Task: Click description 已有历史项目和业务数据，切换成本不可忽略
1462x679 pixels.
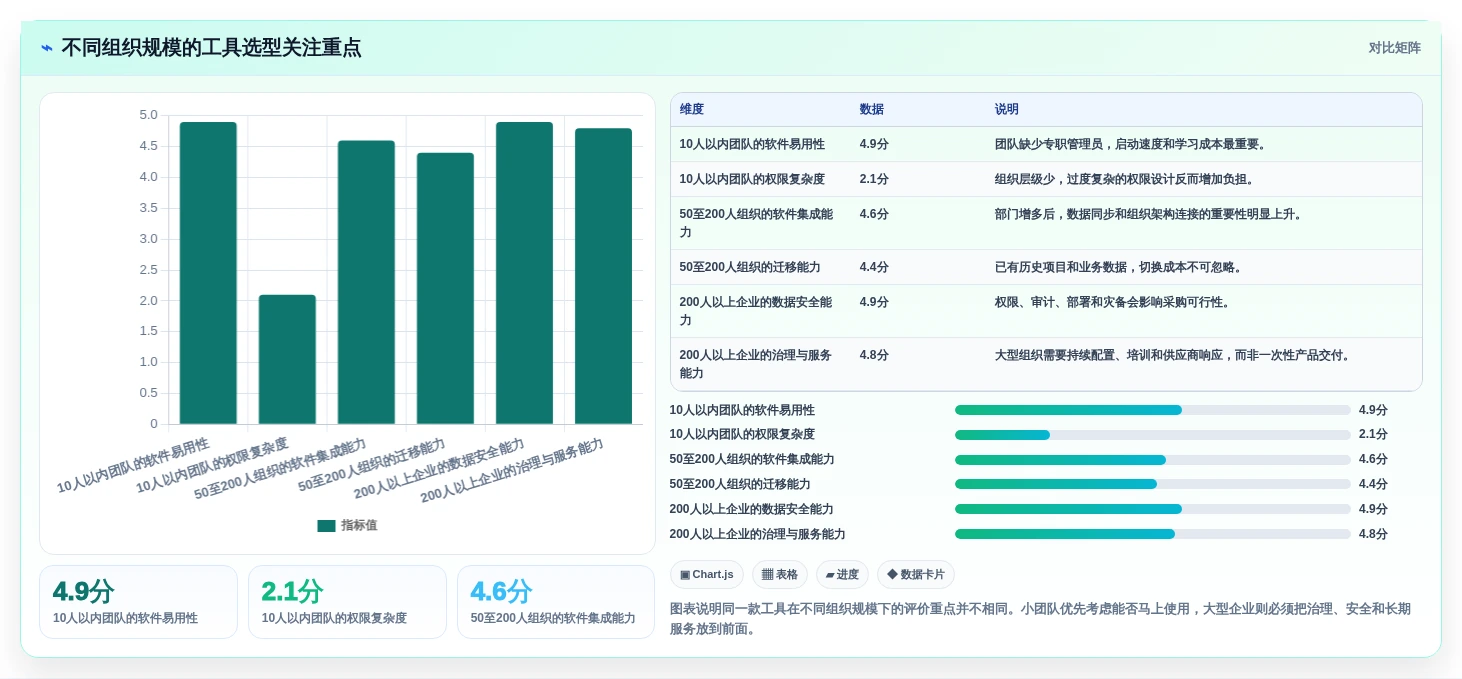Action: [1120, 267]
